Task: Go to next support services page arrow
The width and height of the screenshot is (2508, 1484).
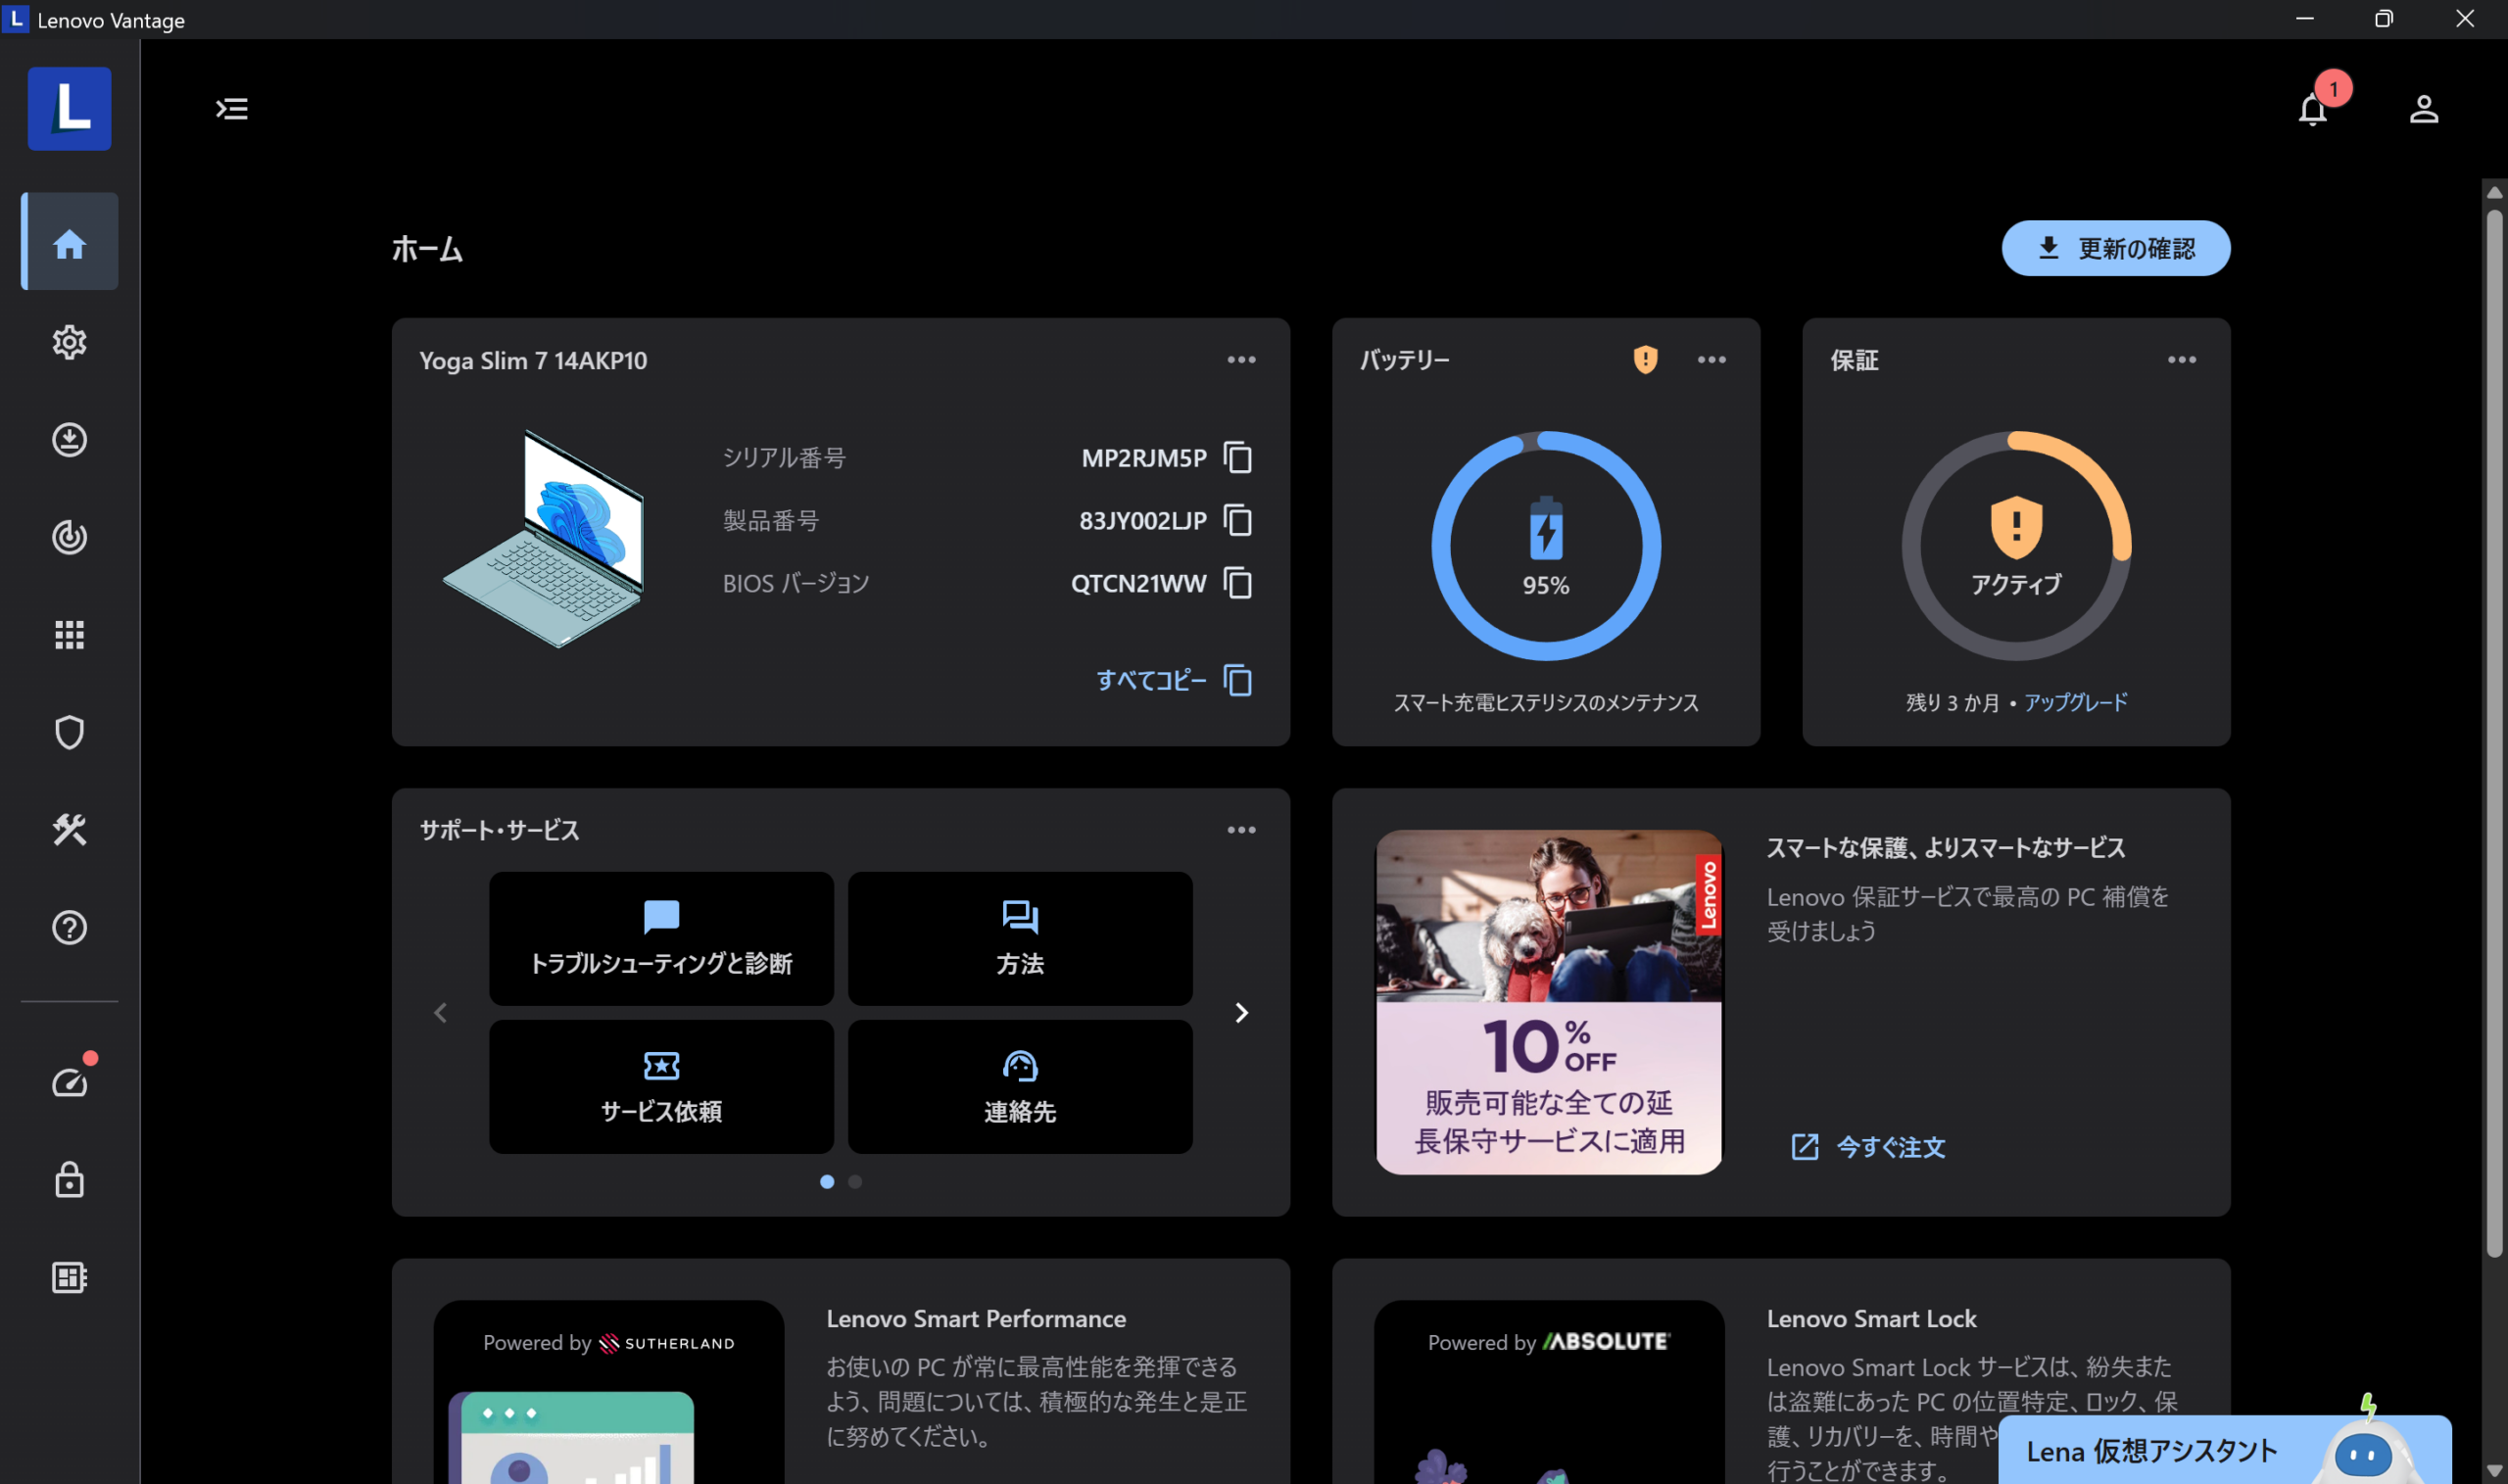Action: (x=1241, y=1013)
